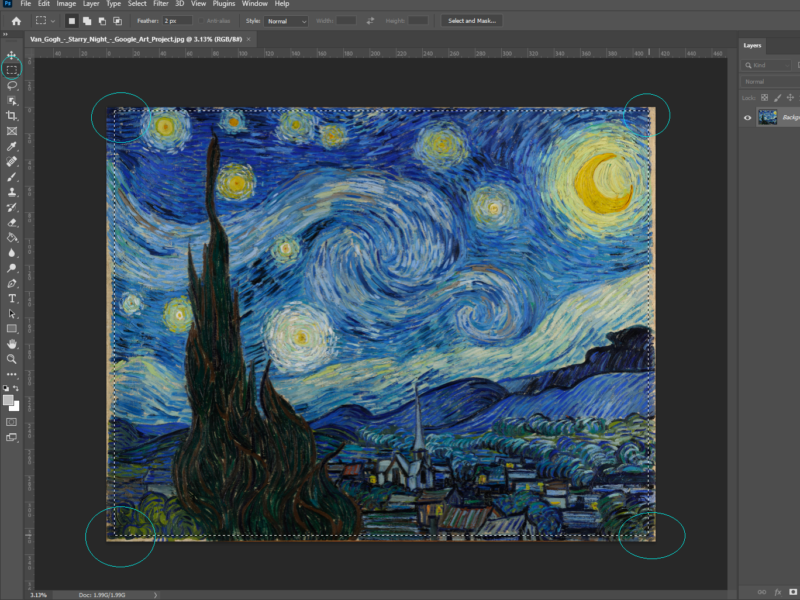Click the Home icon in options bar
This screenshot has width=800, height=600.
16,21
